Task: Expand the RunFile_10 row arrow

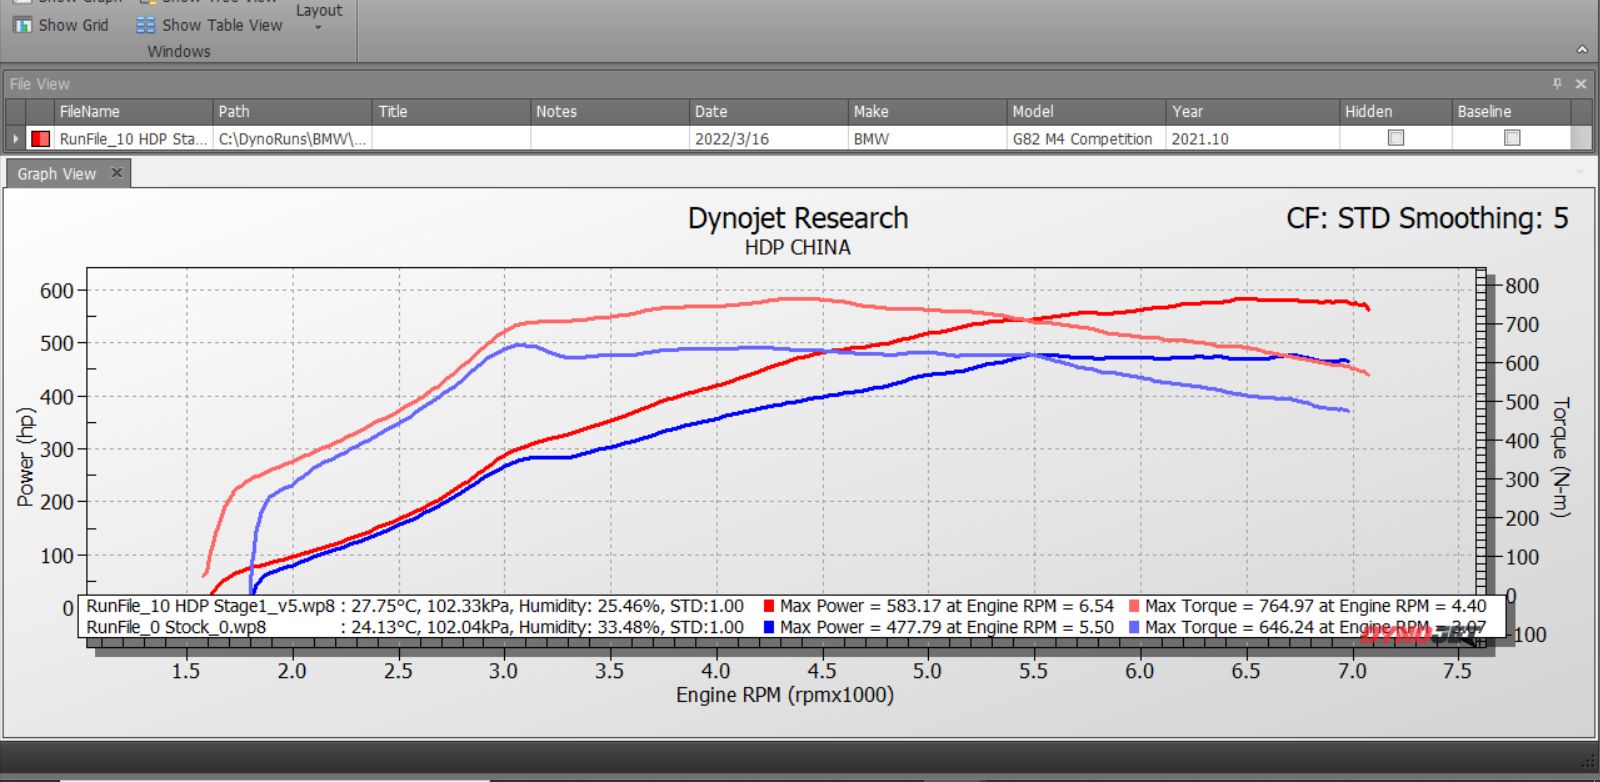Action: (x=15, y=139)
